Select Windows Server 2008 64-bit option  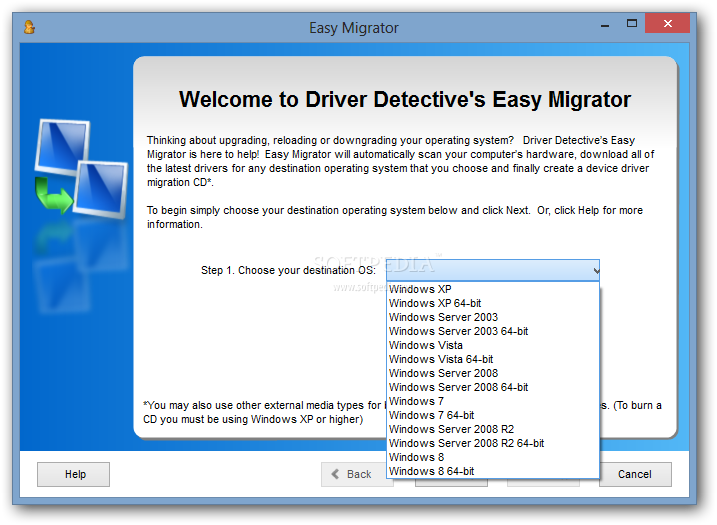[492, 387]
